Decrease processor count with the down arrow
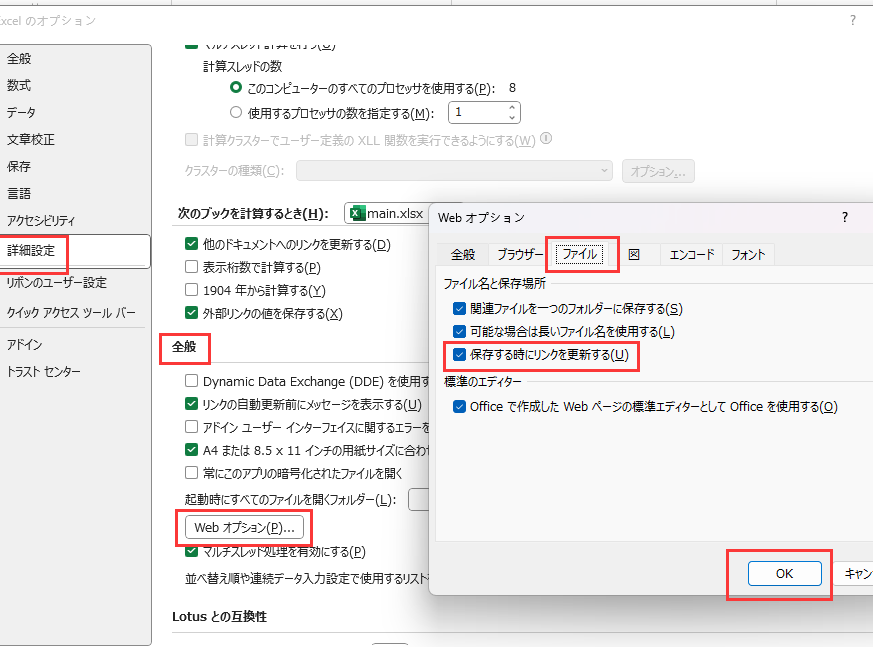The width and height of the screenshot is (873, 647). point(512,118)
